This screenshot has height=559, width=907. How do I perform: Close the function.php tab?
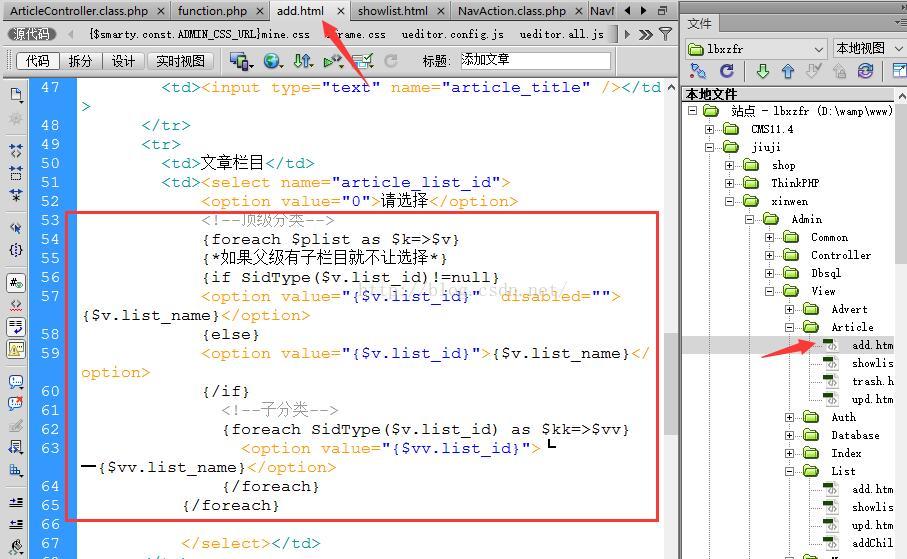[260, 11]
